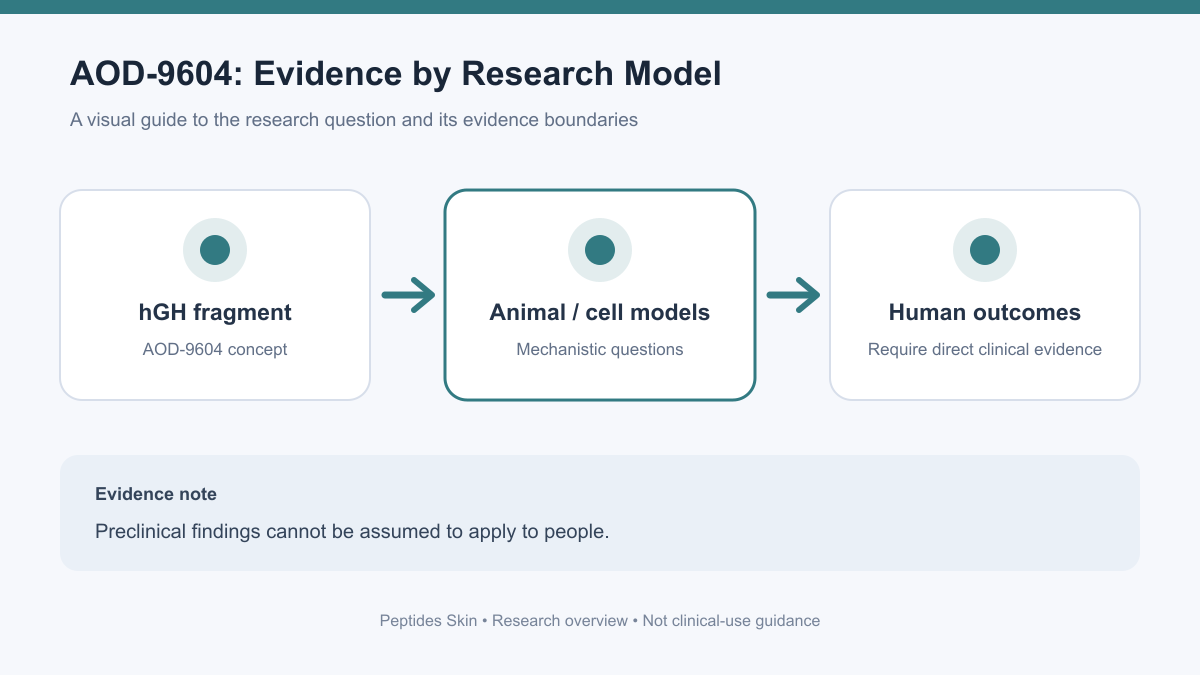Select the Human outcomes heading
Viewport: 1200px width, 675px height.
click(x=985, y=312)
